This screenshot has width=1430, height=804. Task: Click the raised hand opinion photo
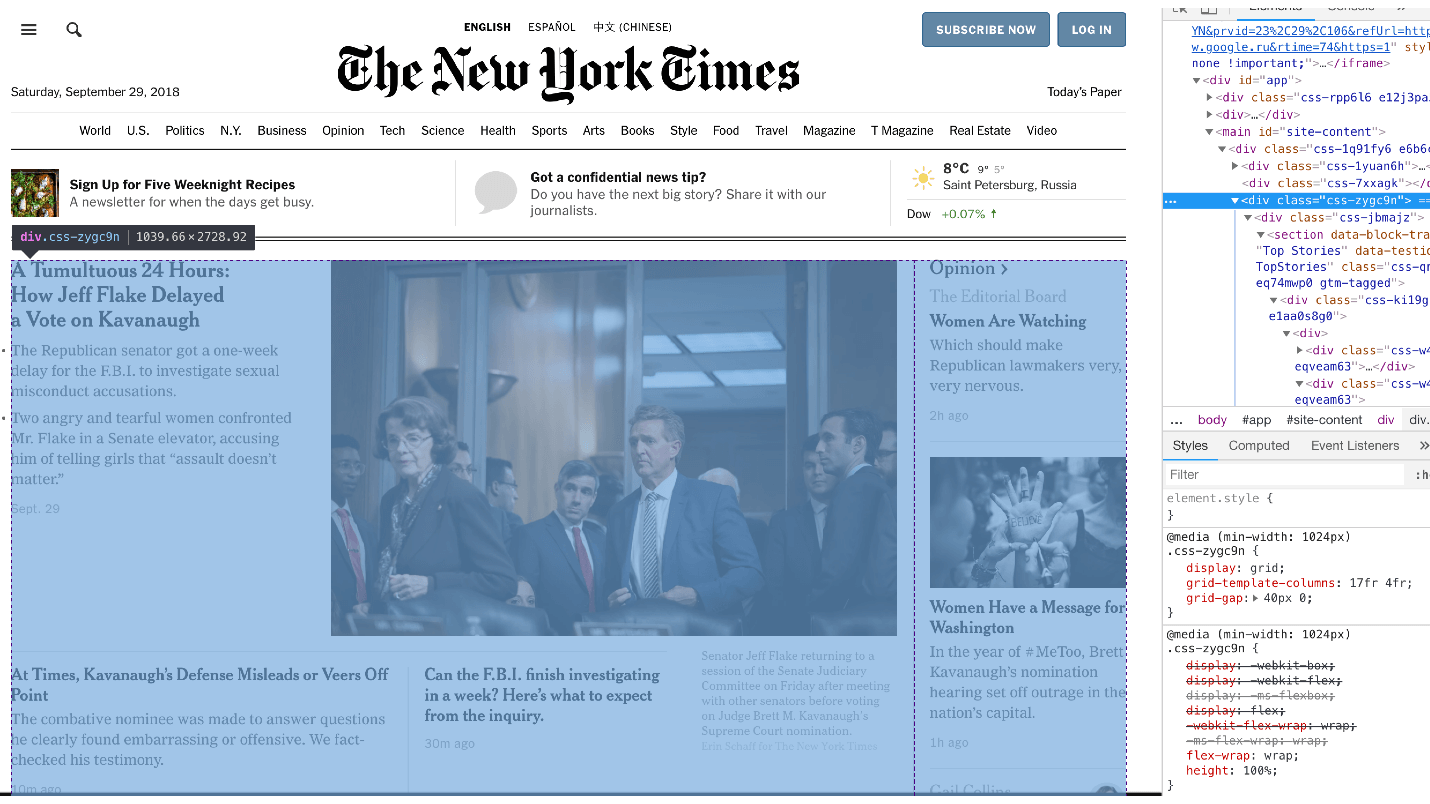coord(1028,522)
